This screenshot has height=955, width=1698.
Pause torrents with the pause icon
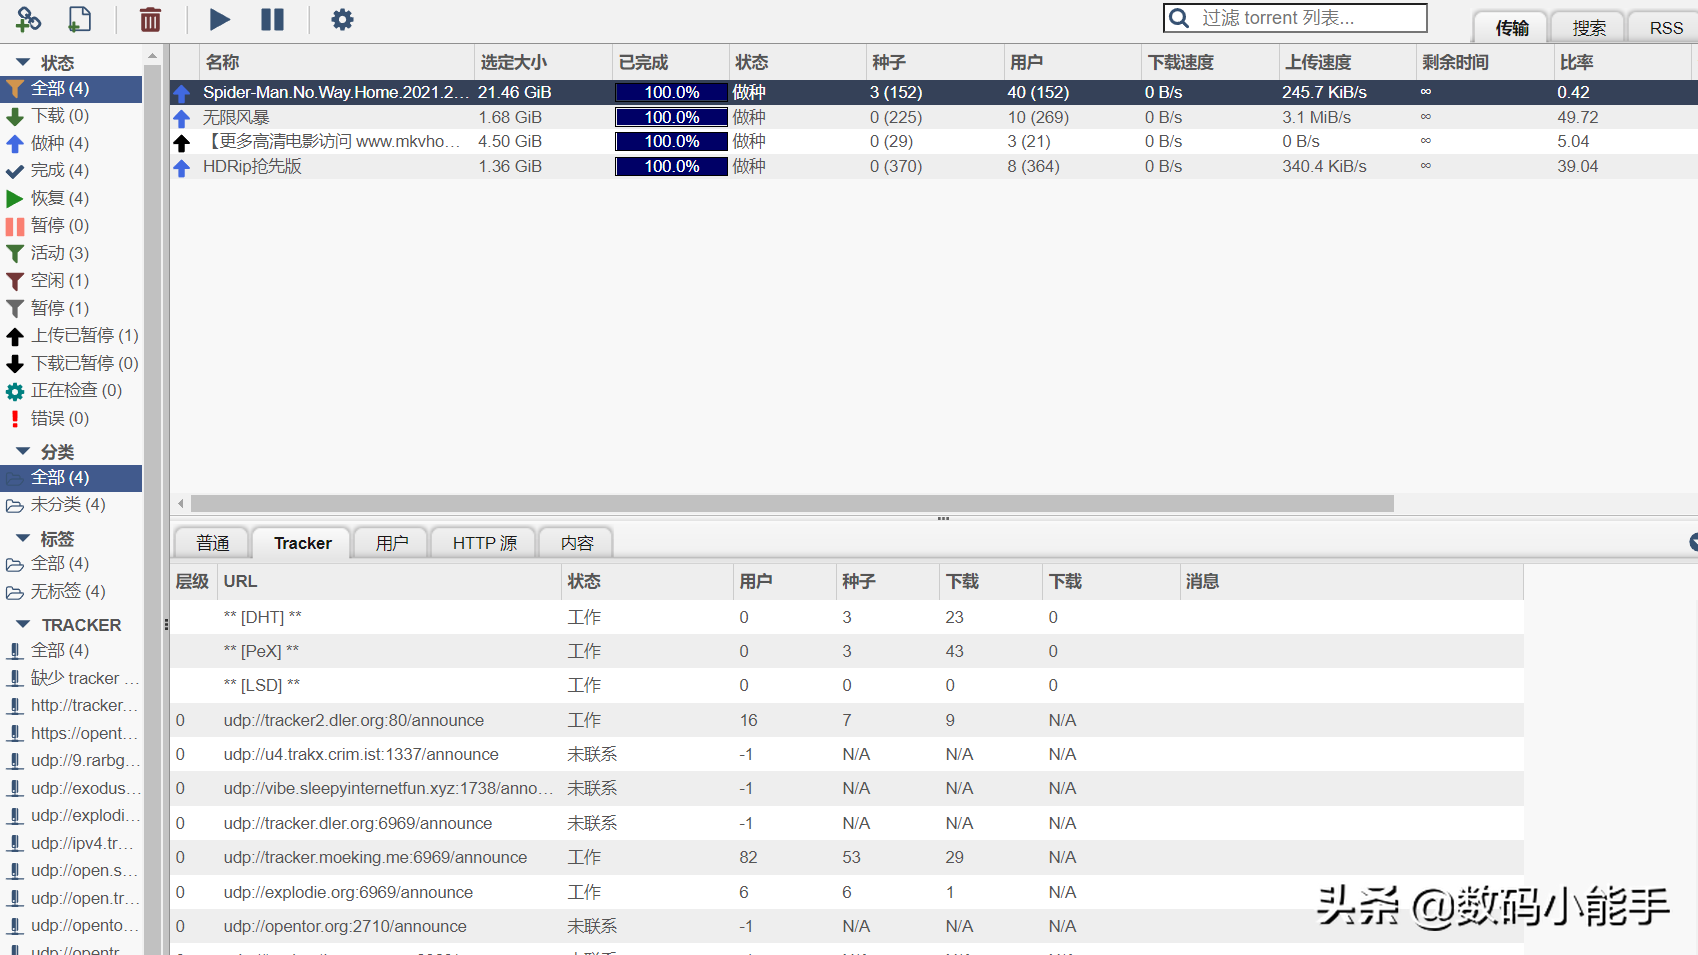coord(272,19)
